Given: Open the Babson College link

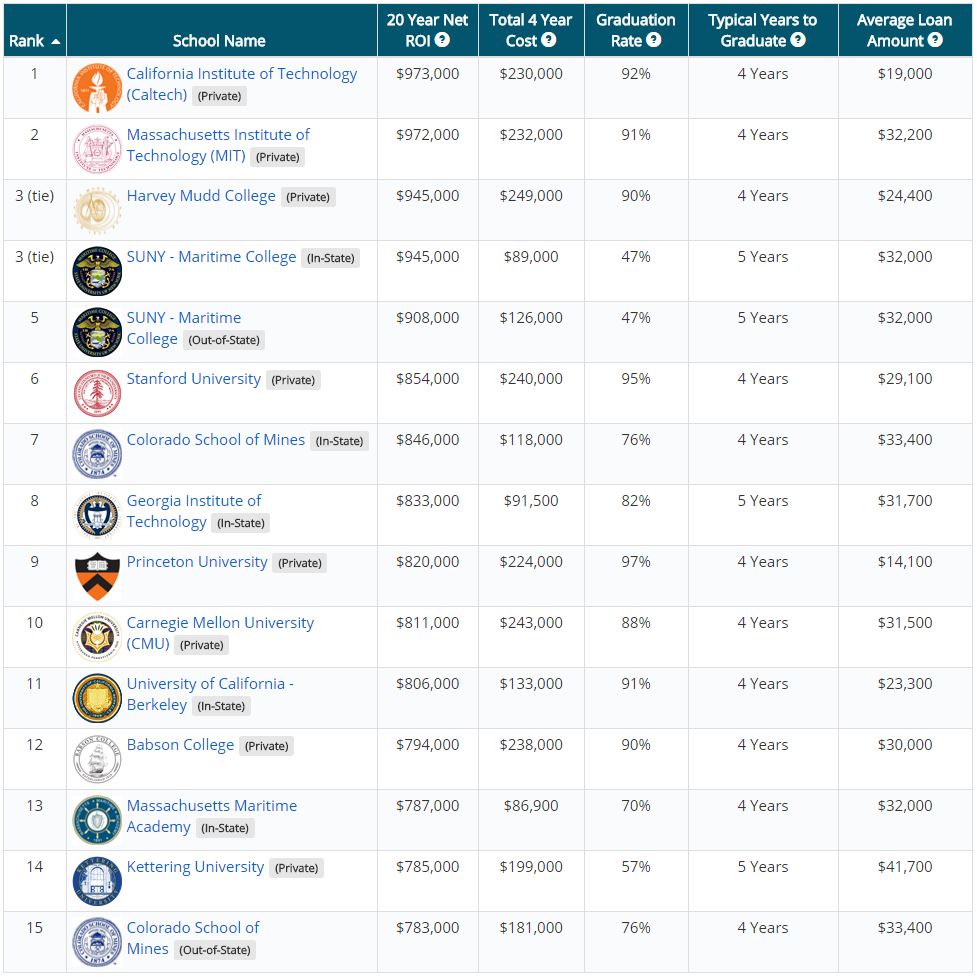Looking at the screenshot, I should [x=180, y=745].
